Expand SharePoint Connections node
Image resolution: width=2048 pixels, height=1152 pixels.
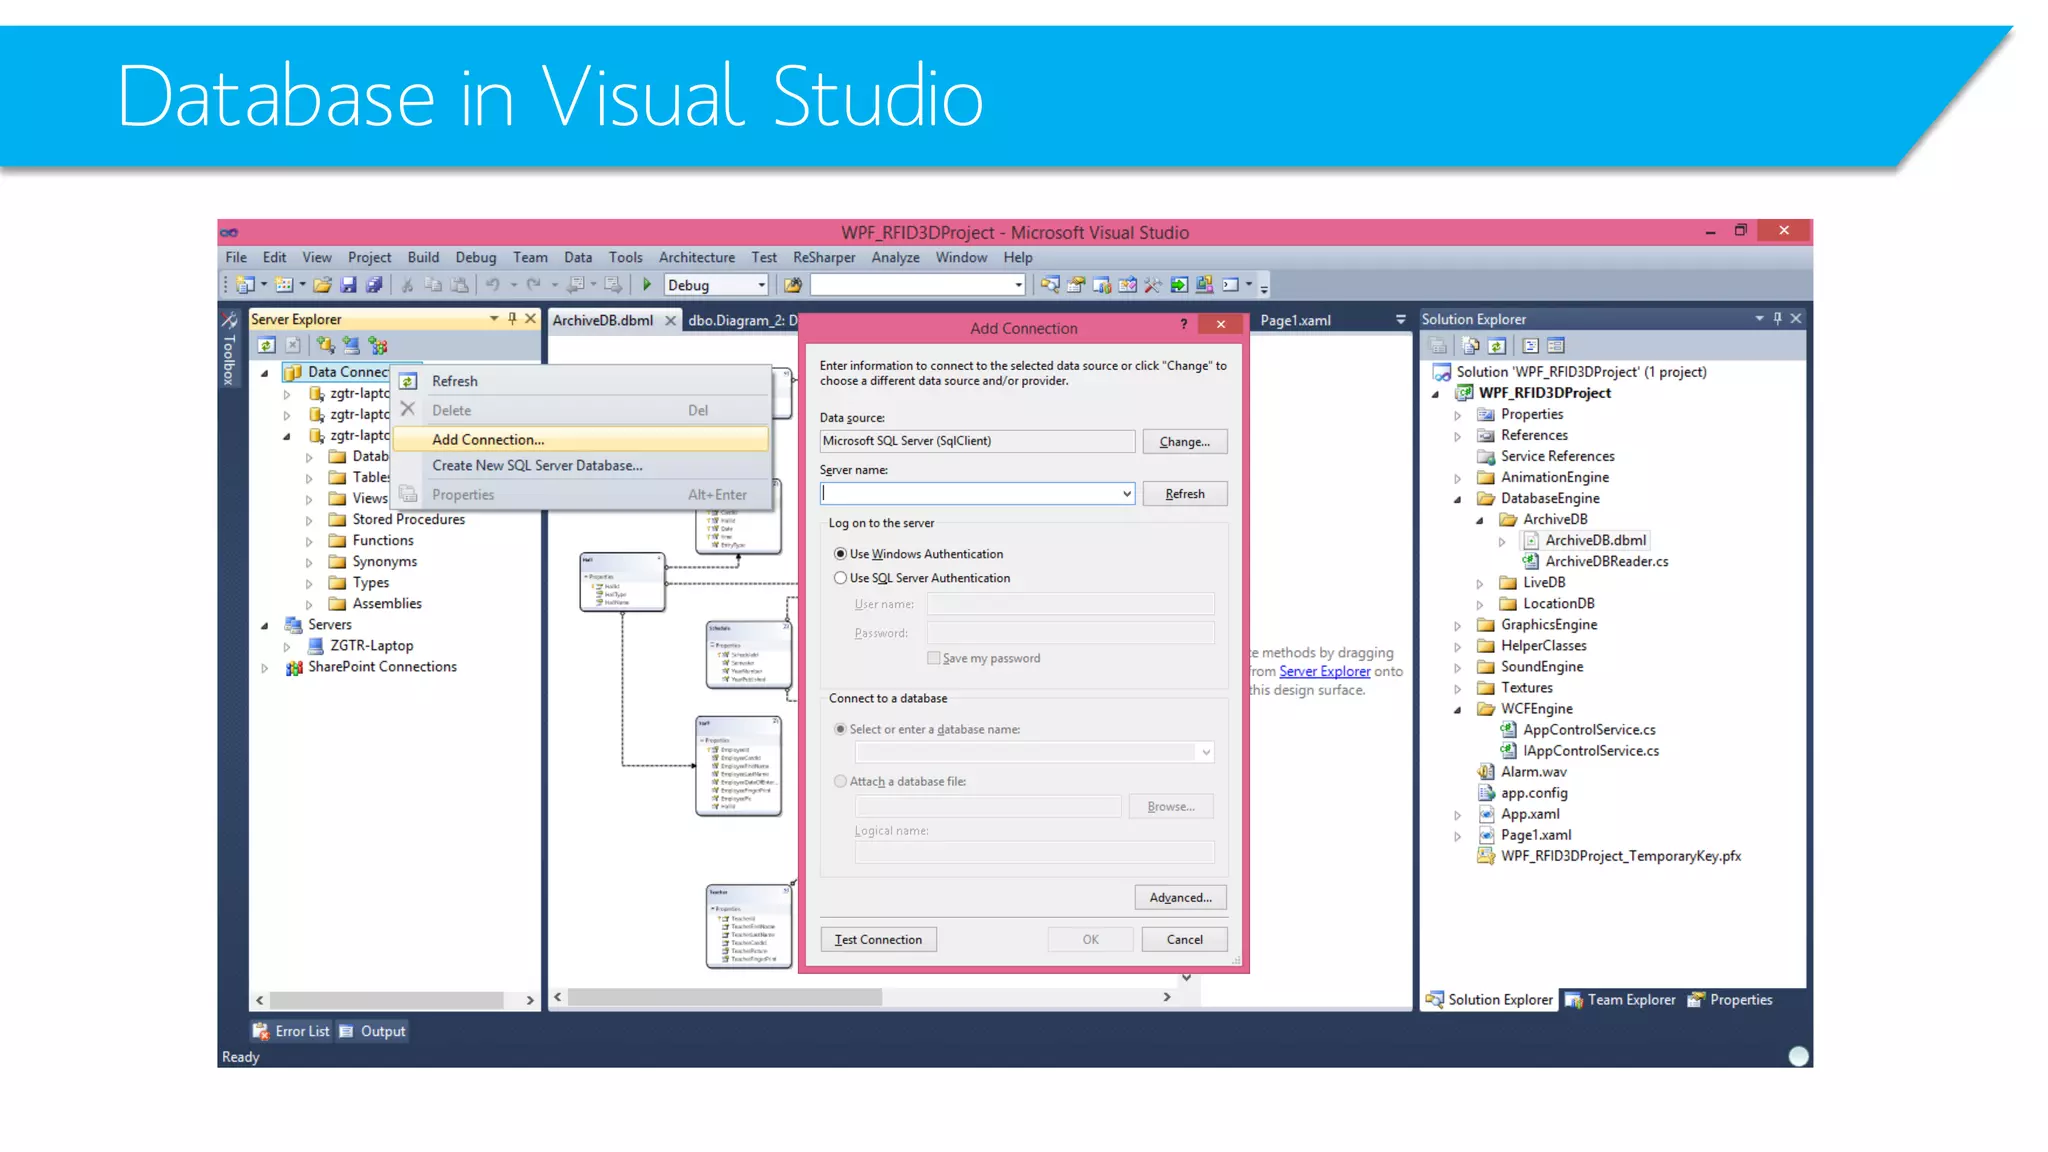pos(265,668)
